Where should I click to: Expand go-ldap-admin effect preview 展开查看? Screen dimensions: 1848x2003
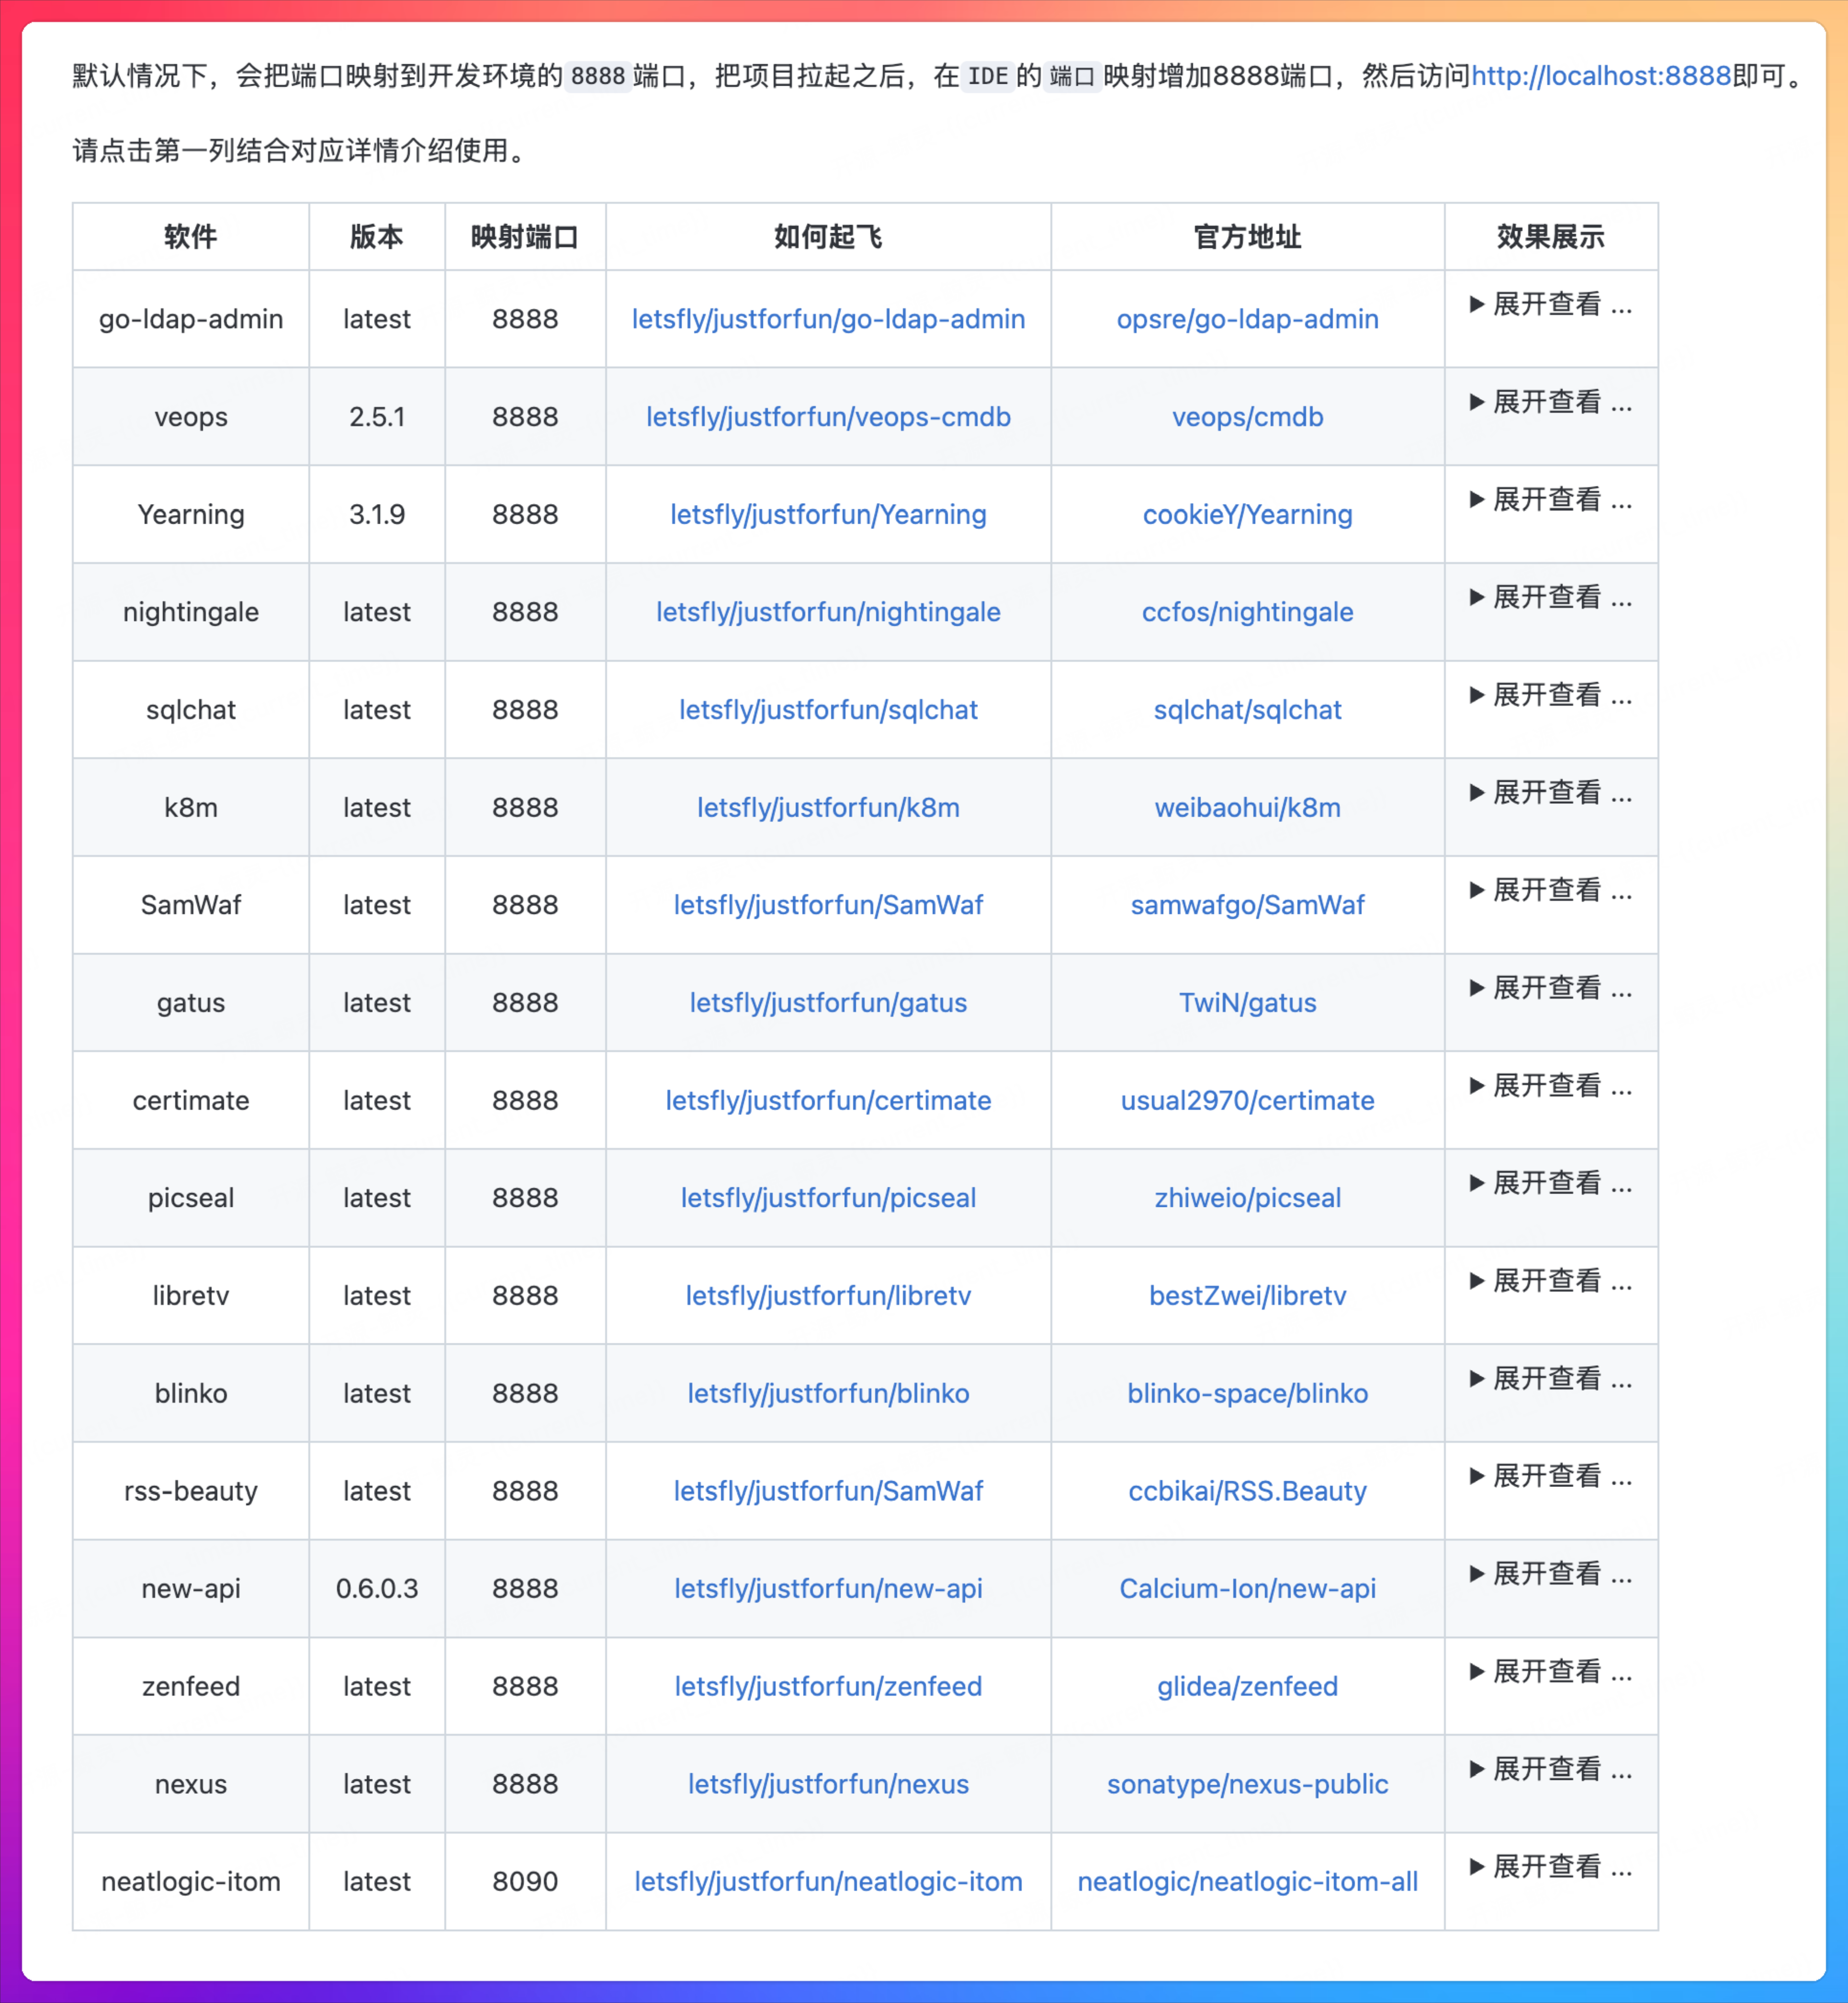pos(1551,306)
